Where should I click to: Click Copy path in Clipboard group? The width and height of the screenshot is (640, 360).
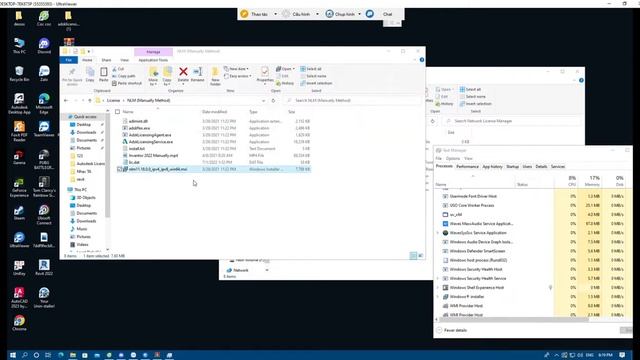click(124, 76)
